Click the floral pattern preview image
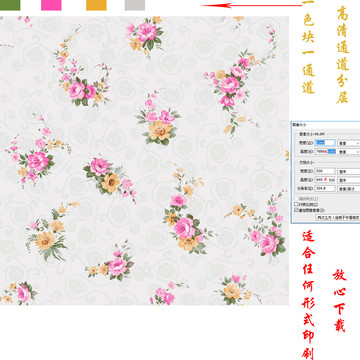Image resolution: width=360 pixels, height=360 pixels. [144, 160]
